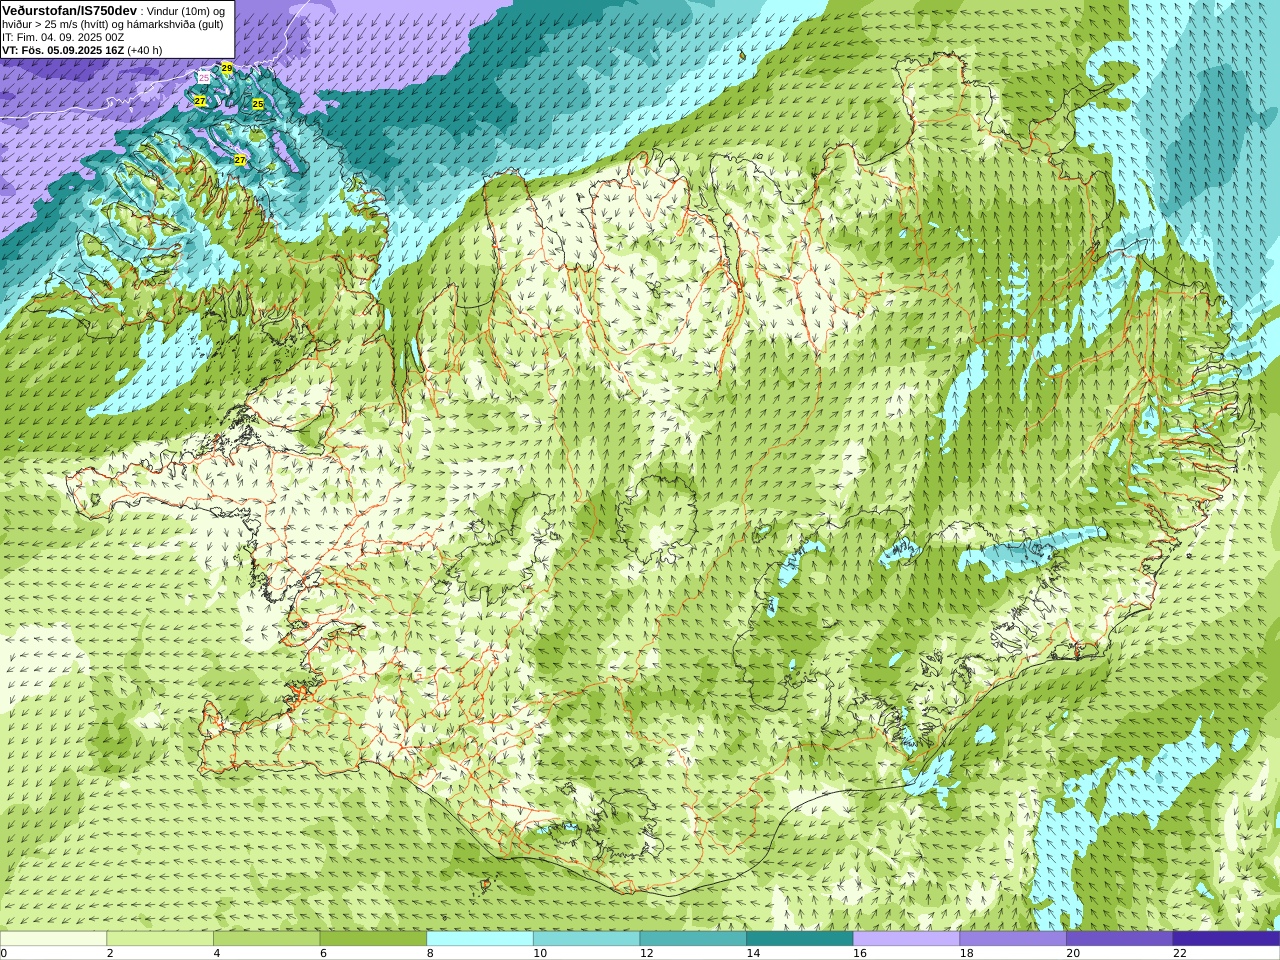
Task: Click the Veðurstofan/IS750dev title text
Action: click(x=70, y=10)
